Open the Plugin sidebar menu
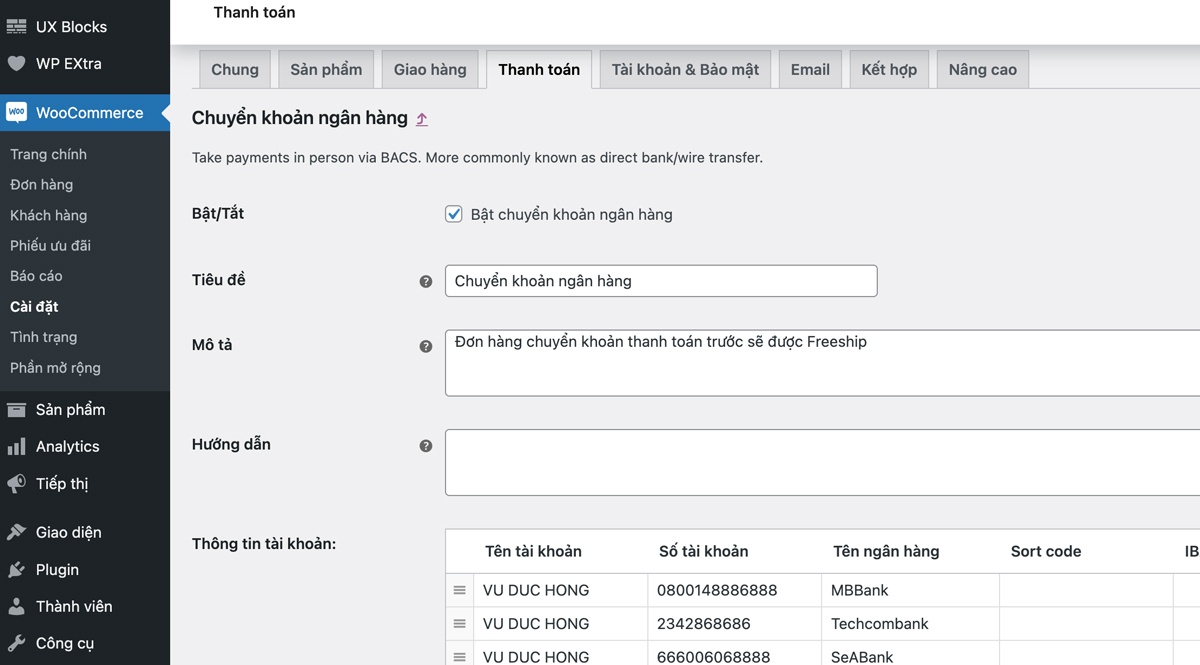This screenshot has height=665, width=1200. [57, 570]
